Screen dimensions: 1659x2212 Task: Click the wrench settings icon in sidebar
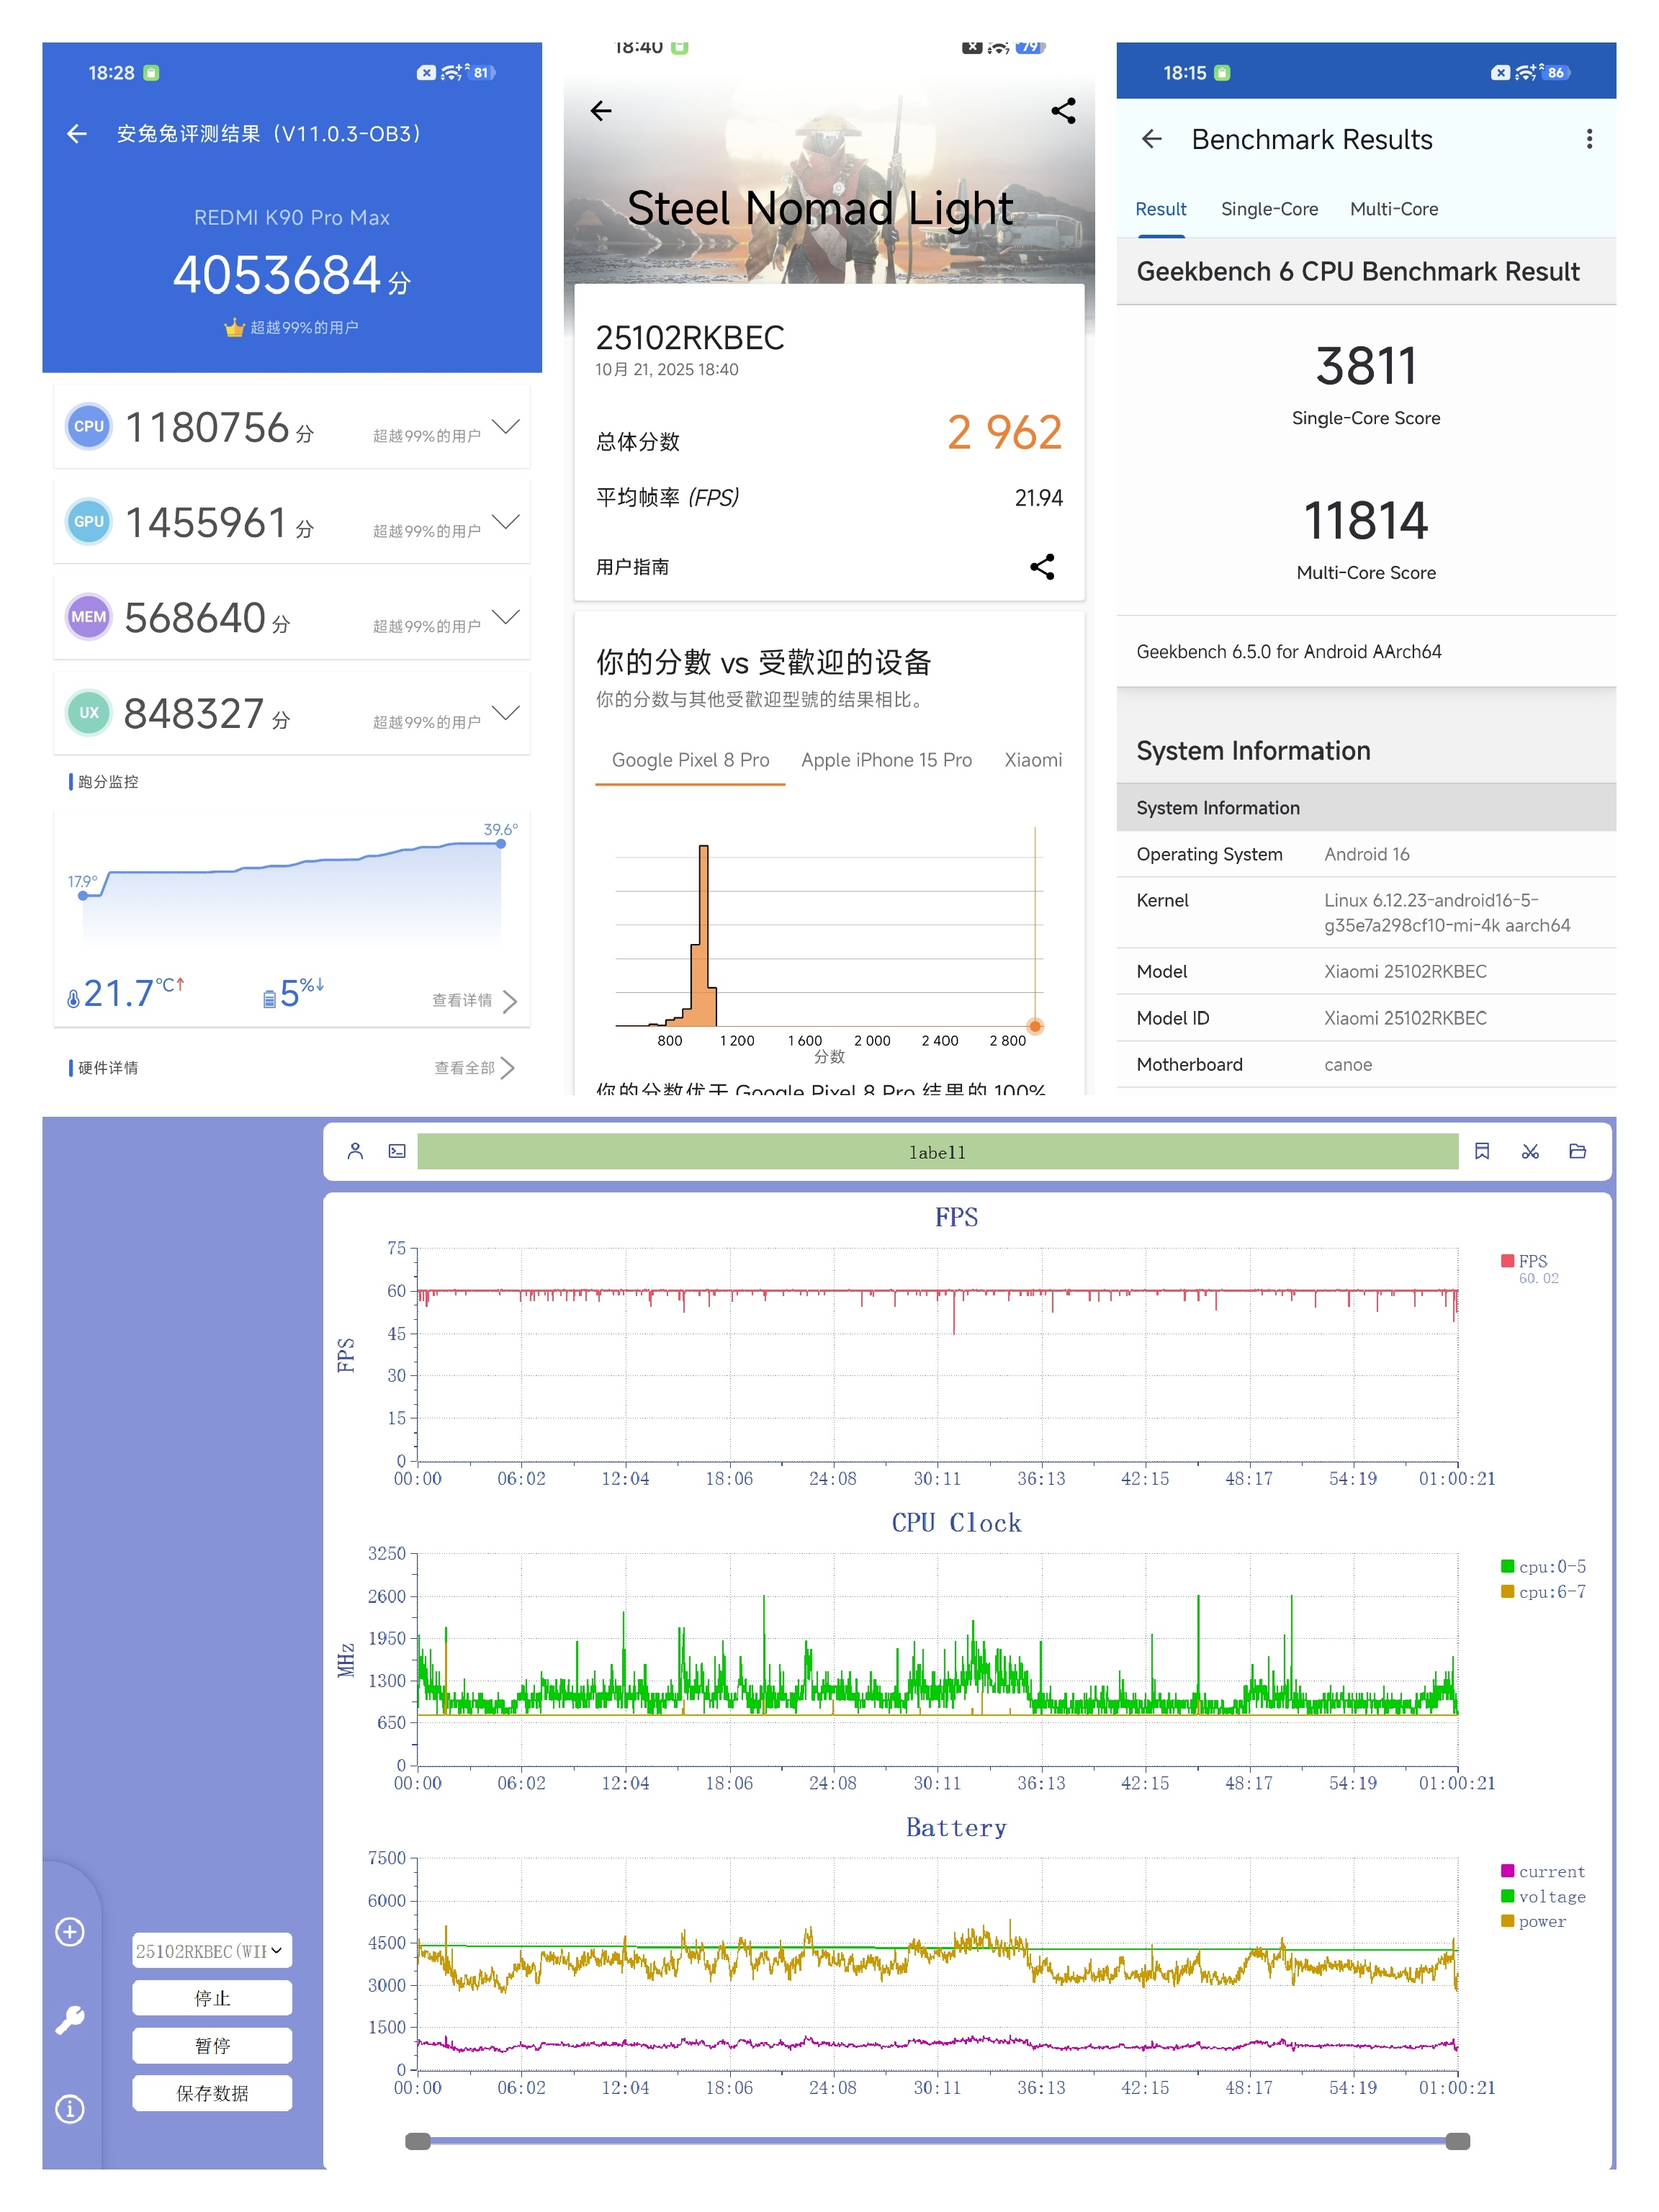tap(70, 2020)
